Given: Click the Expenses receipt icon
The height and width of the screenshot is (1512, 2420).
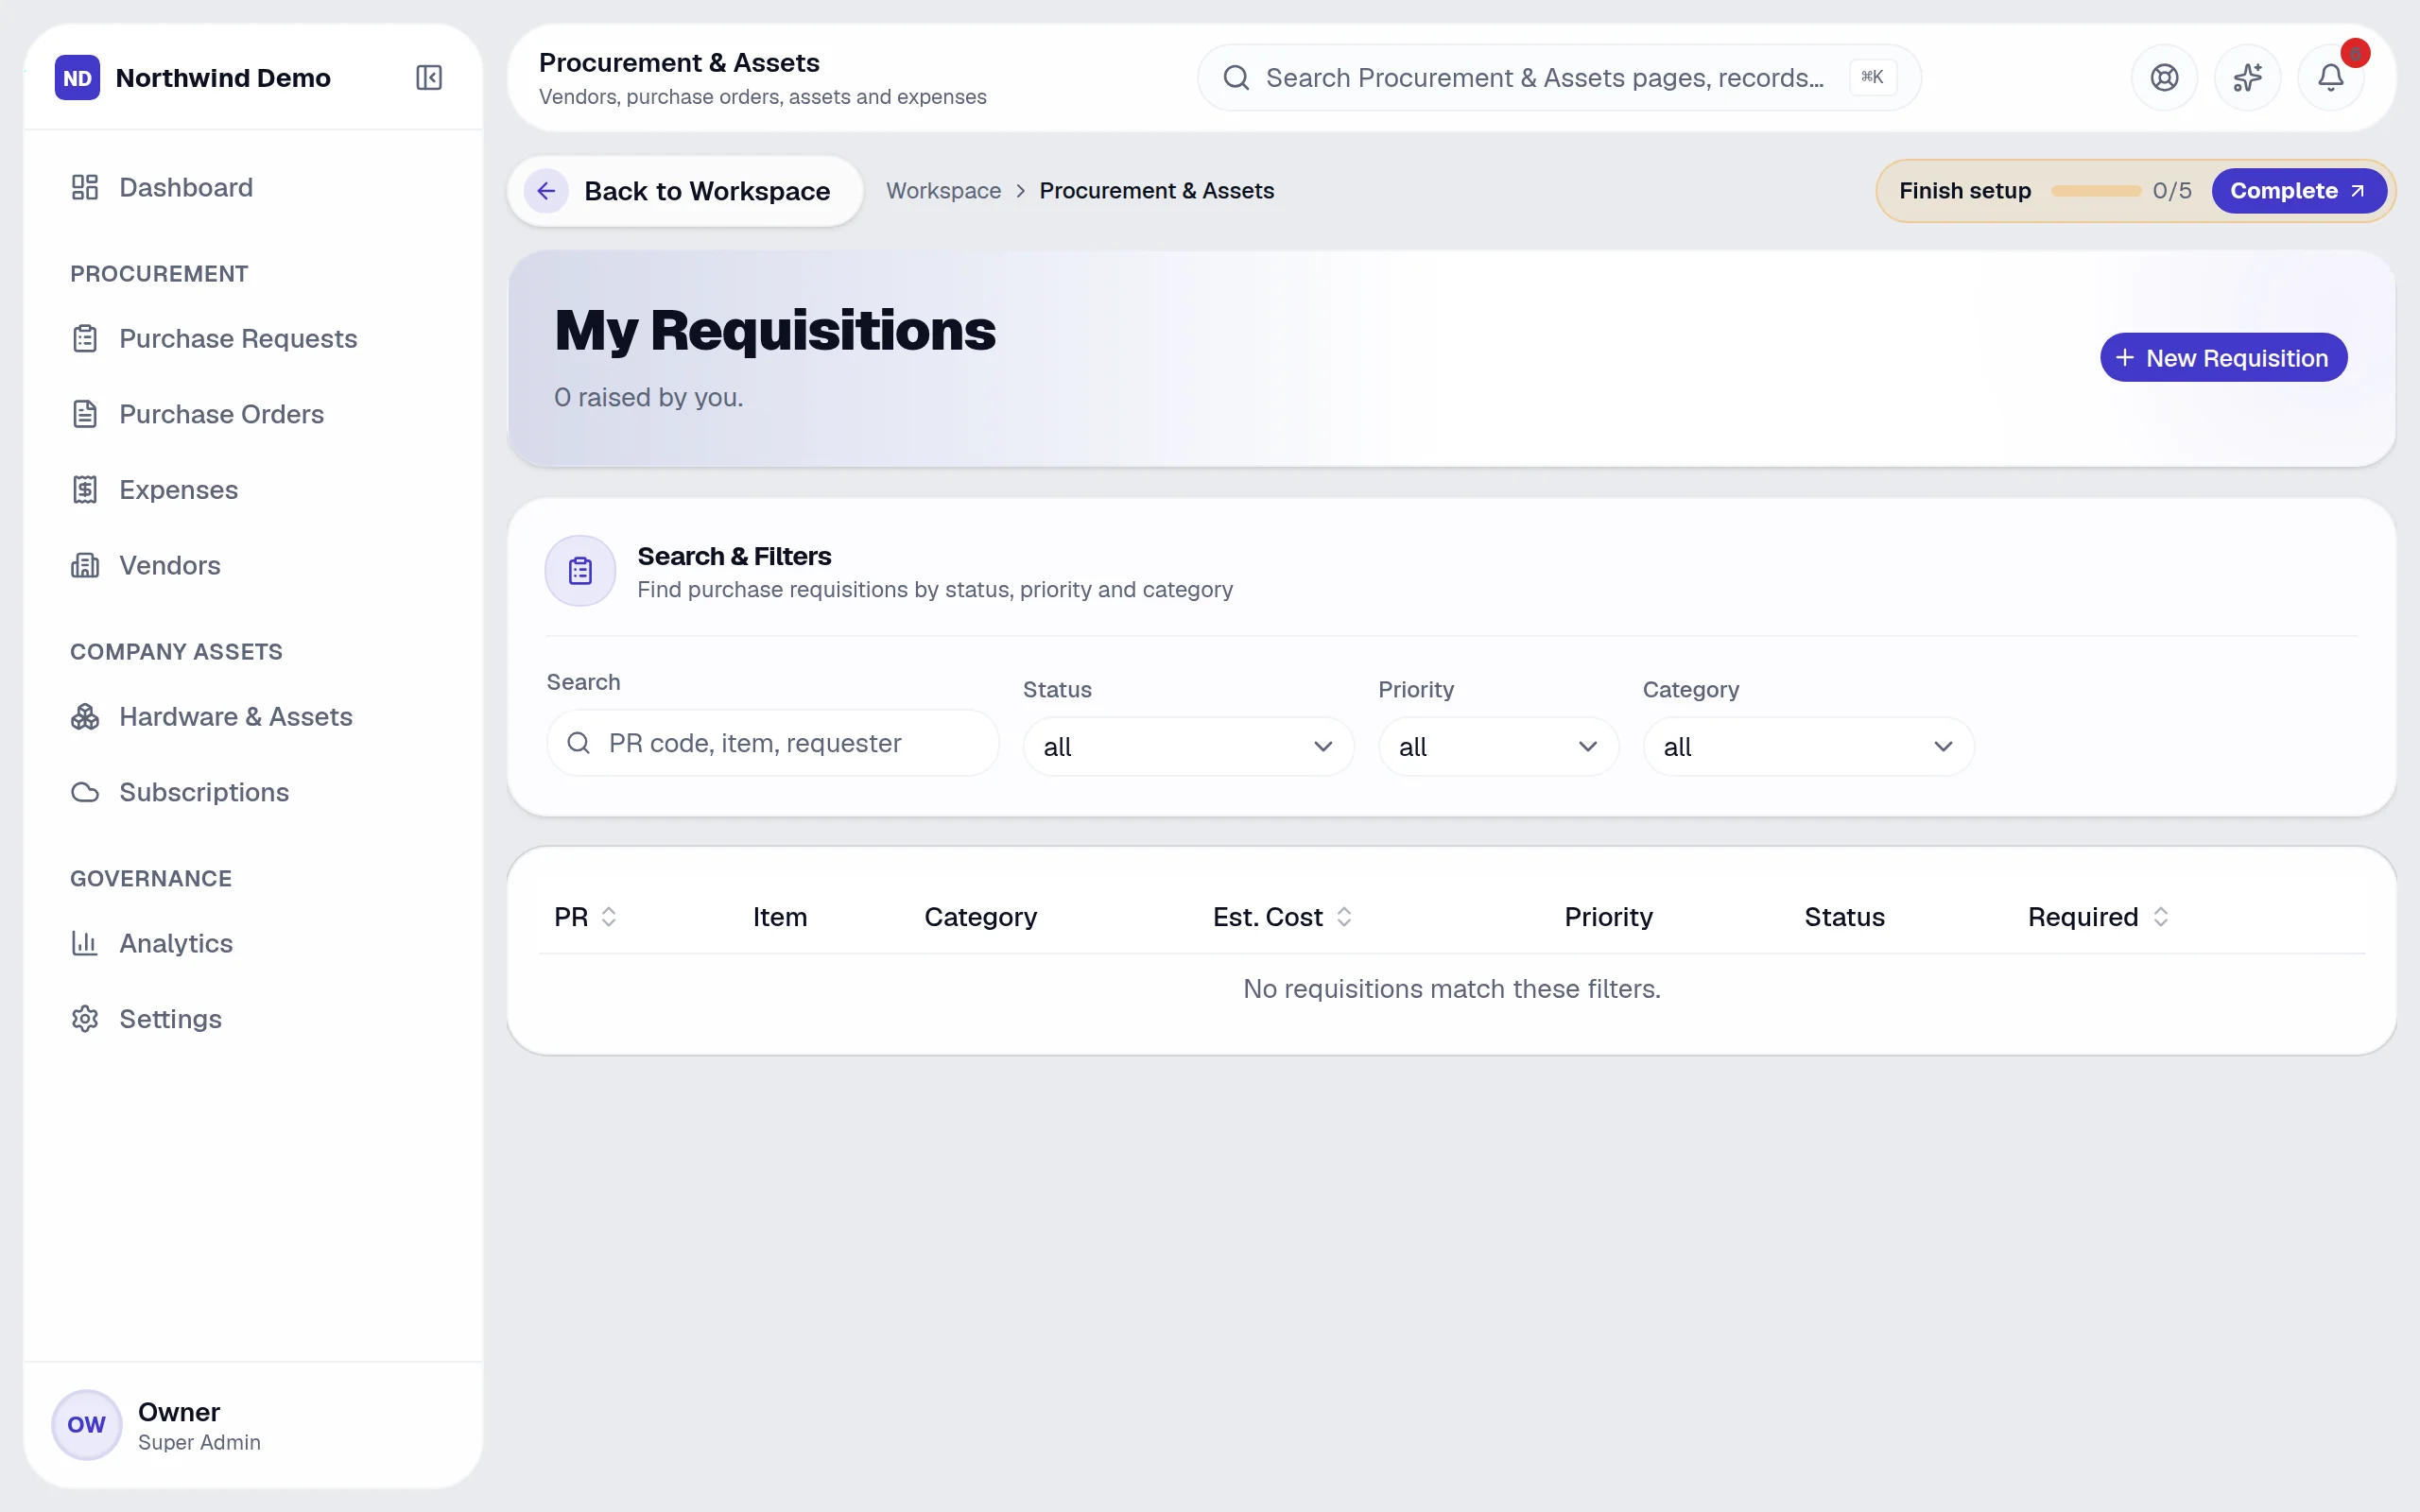Looking at the screenshot, I should (85, 490).
